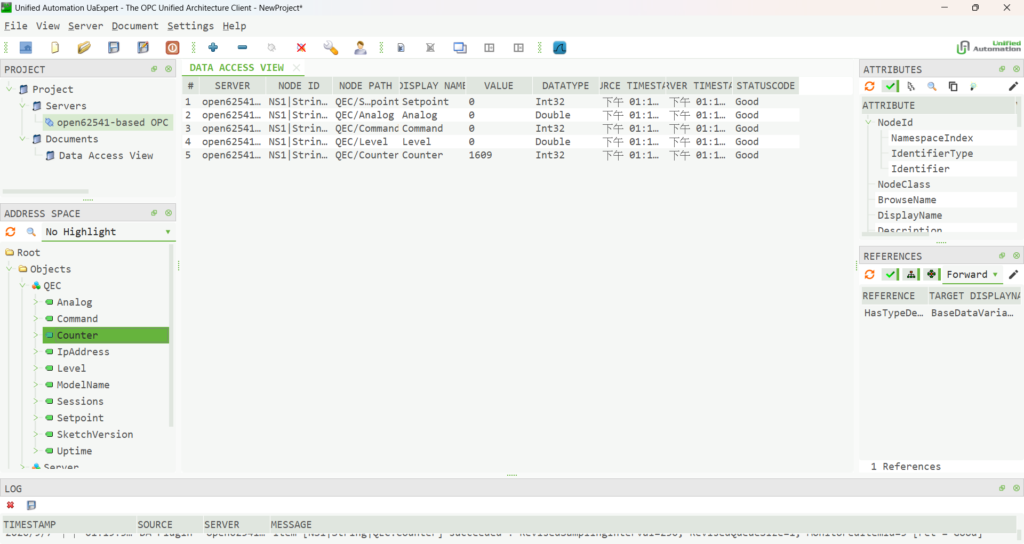Click the pencil edit icon in References

point(1013,274)
